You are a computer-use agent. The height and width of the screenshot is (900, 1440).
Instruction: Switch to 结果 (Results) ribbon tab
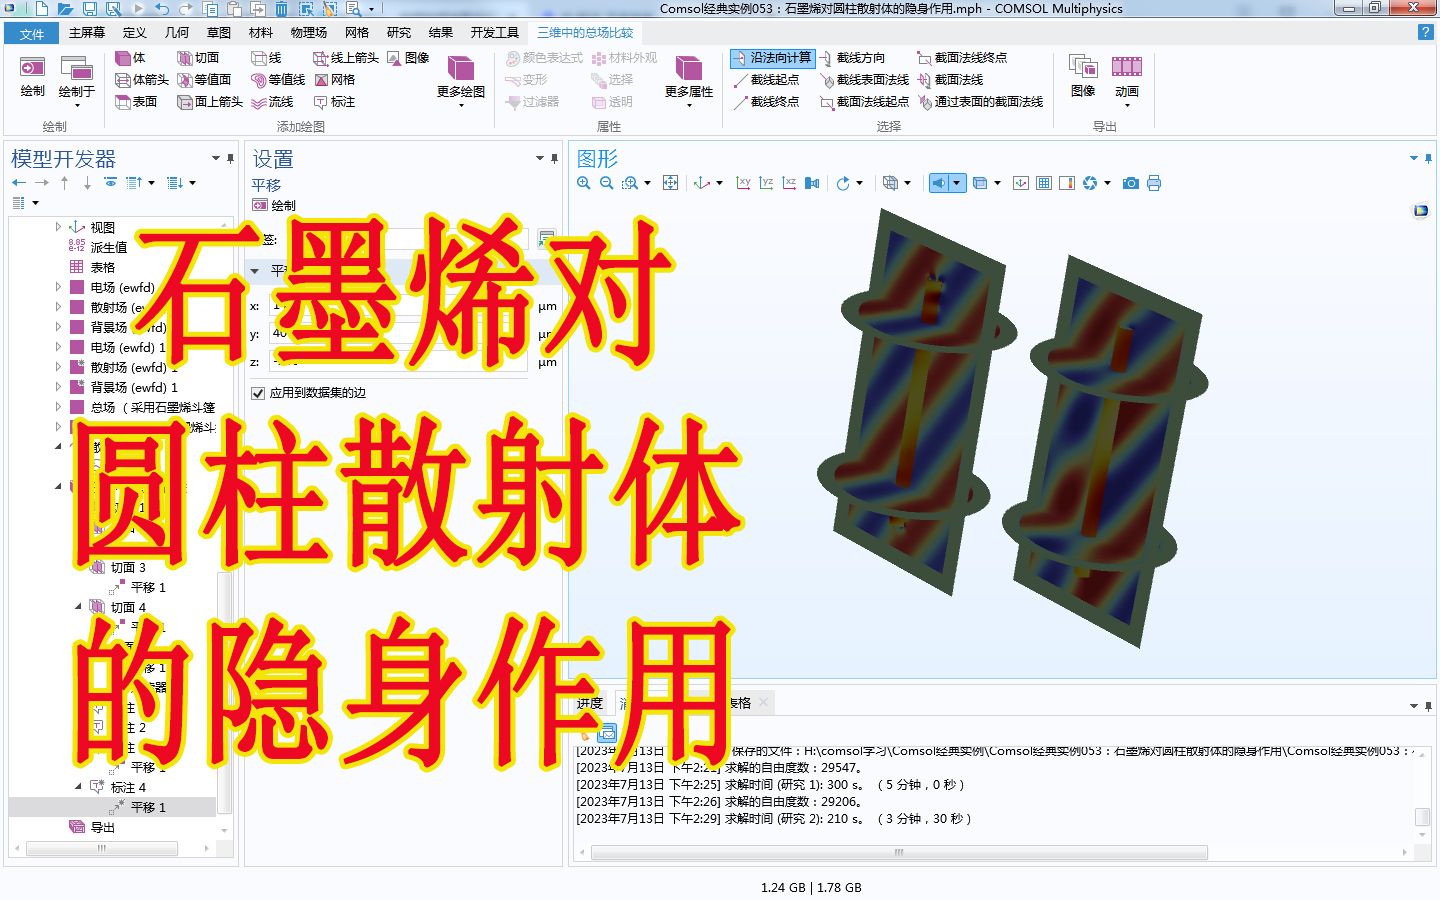(440, 33)
